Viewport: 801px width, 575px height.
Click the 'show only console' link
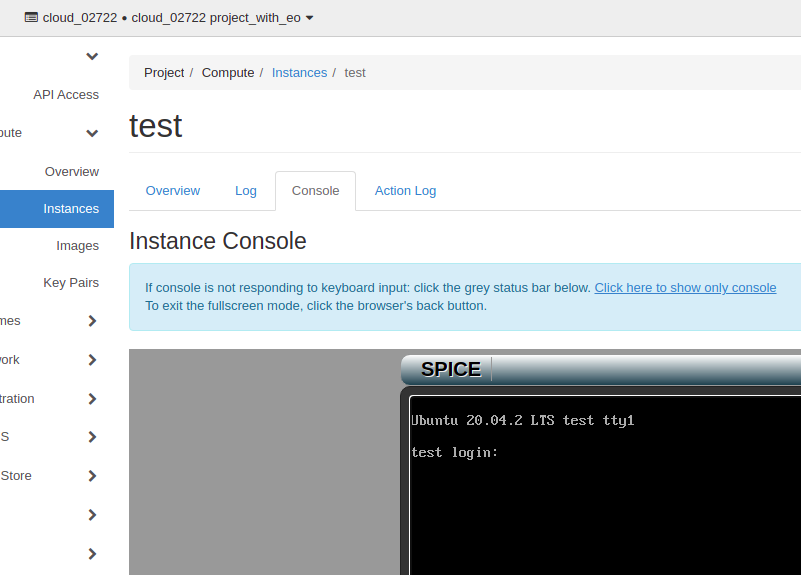tap(685, 288)
